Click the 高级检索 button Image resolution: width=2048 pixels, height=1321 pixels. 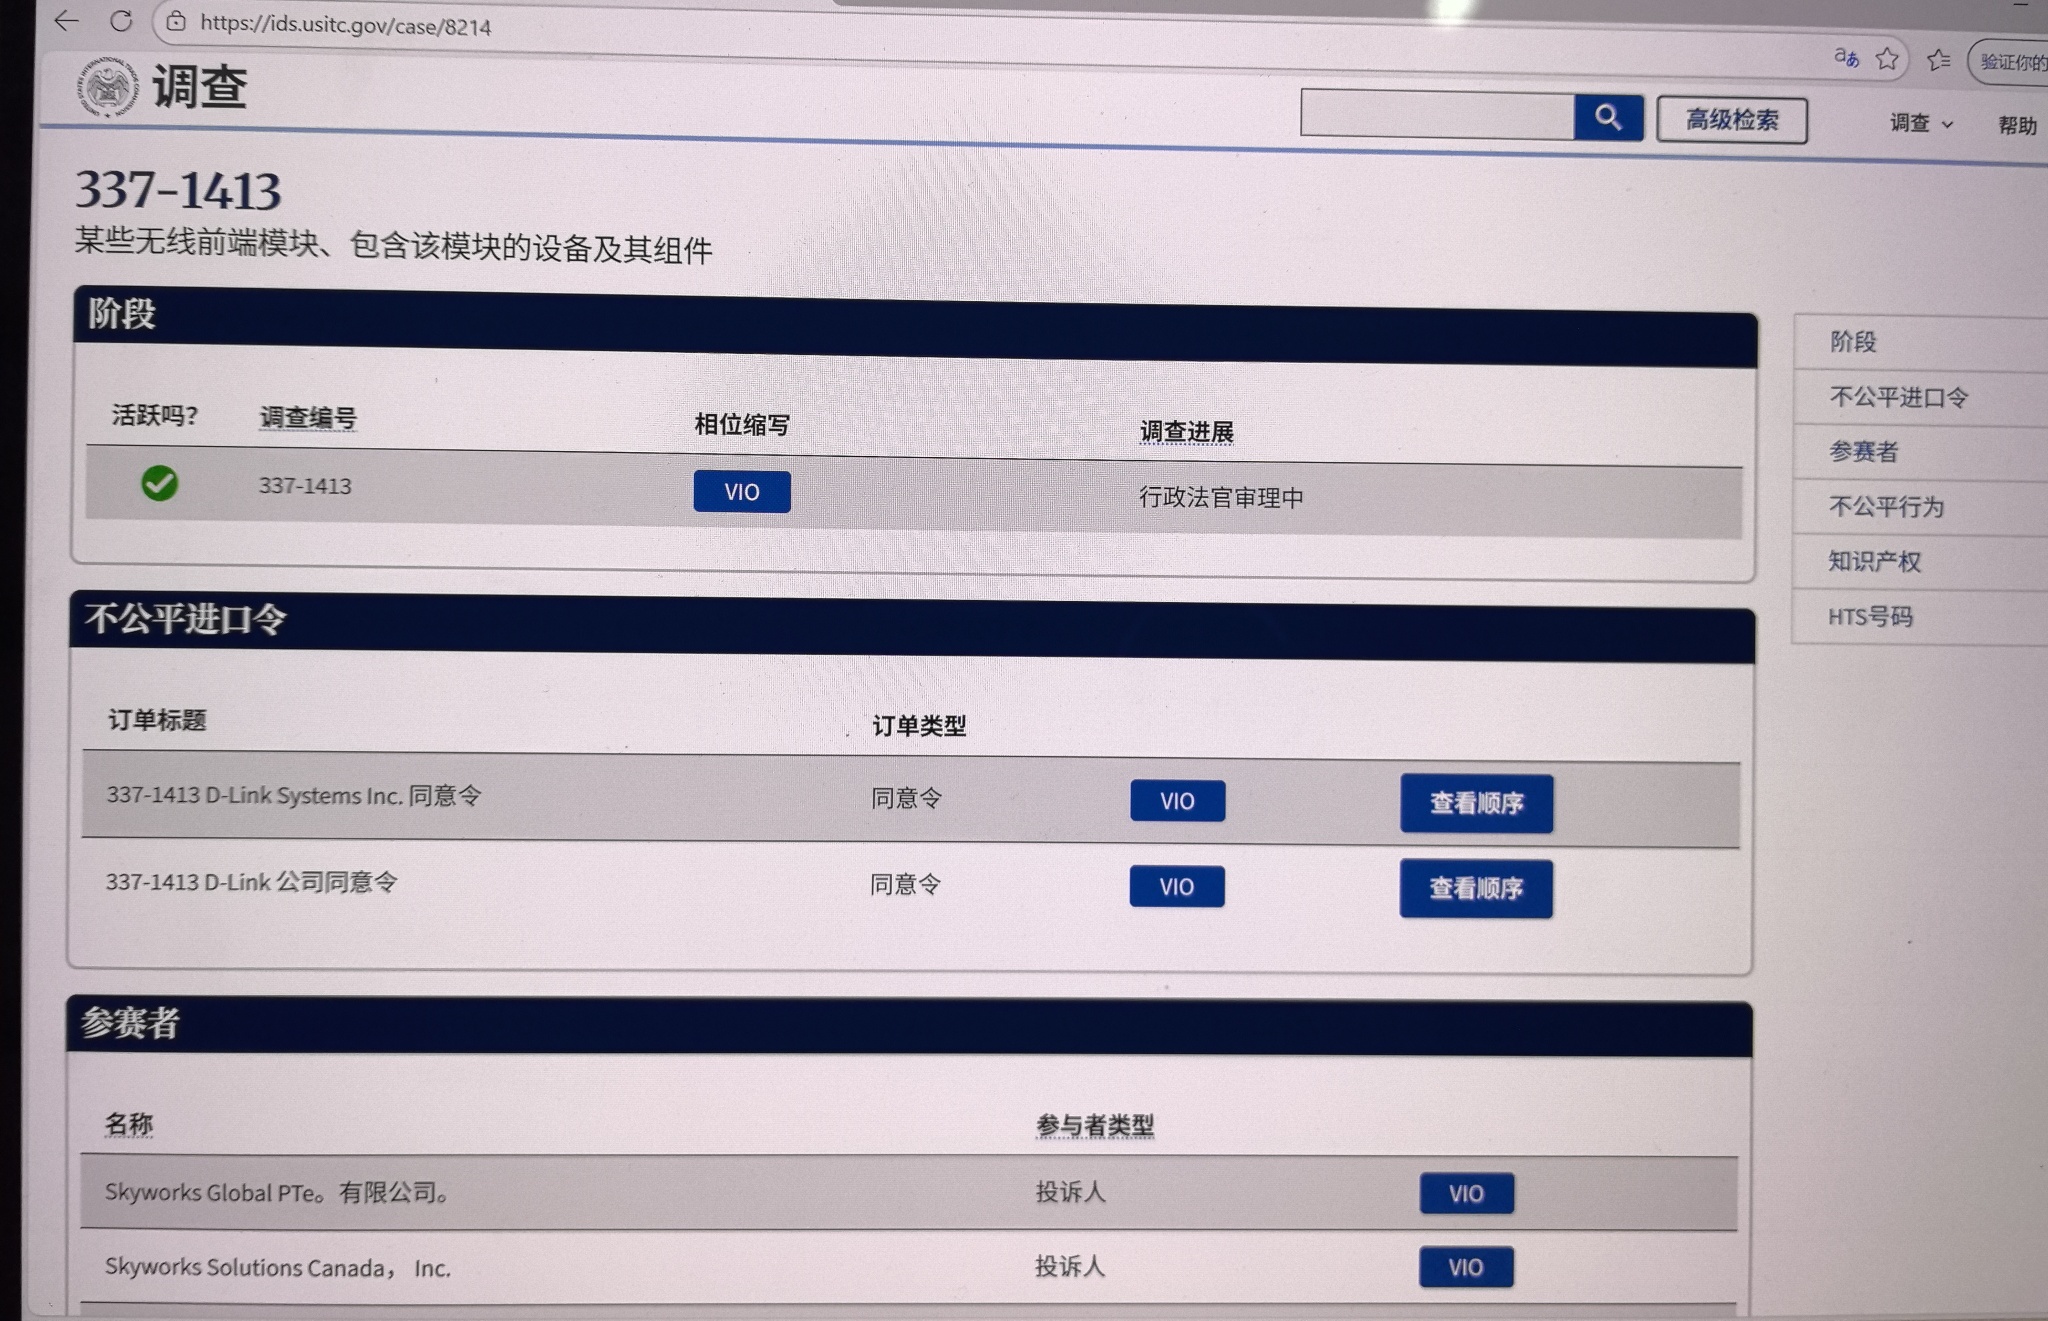coord(1731,120)
